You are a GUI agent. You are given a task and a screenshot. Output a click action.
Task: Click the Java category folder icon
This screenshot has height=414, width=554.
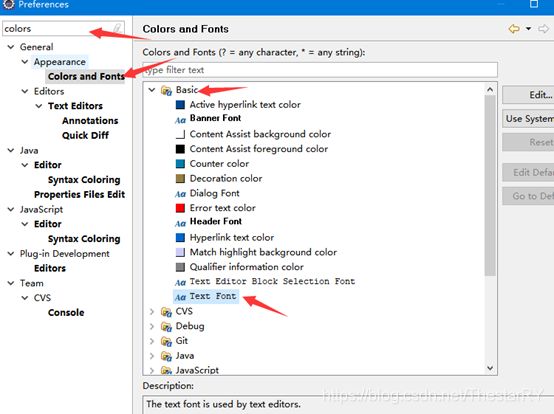coord(166,356)
